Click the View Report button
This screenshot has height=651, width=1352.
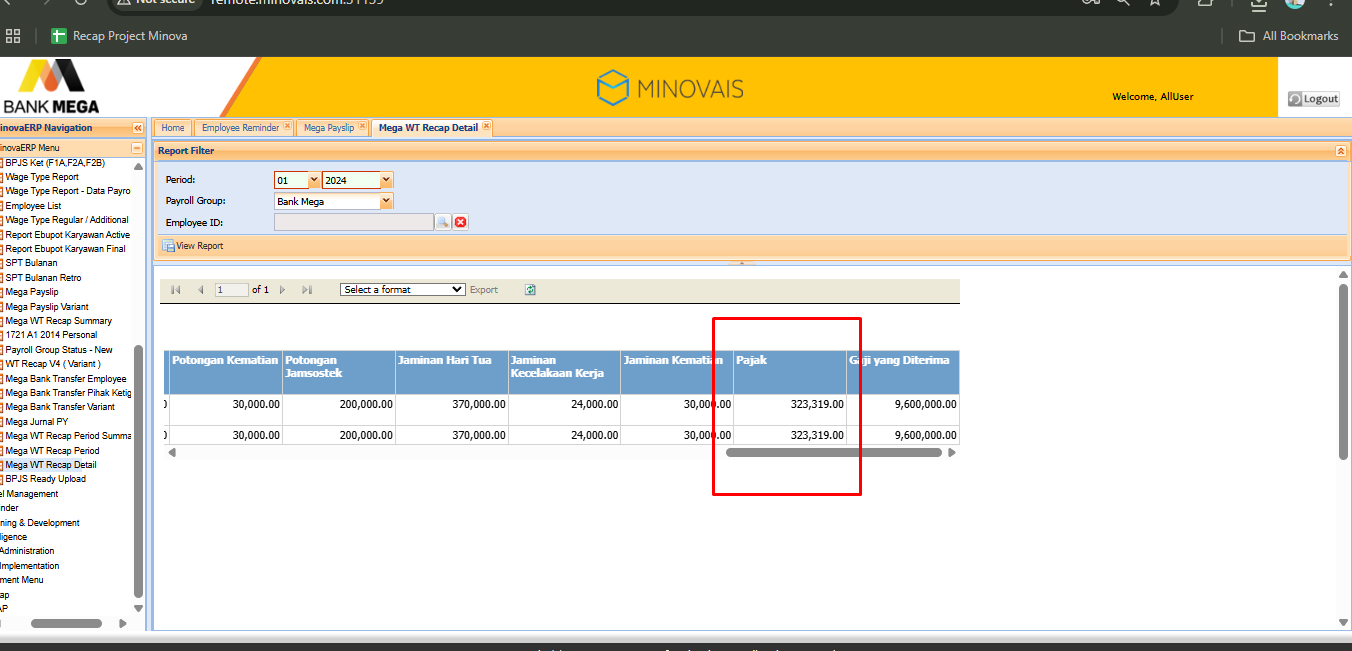pyautogui.click(x=193, y=246)
